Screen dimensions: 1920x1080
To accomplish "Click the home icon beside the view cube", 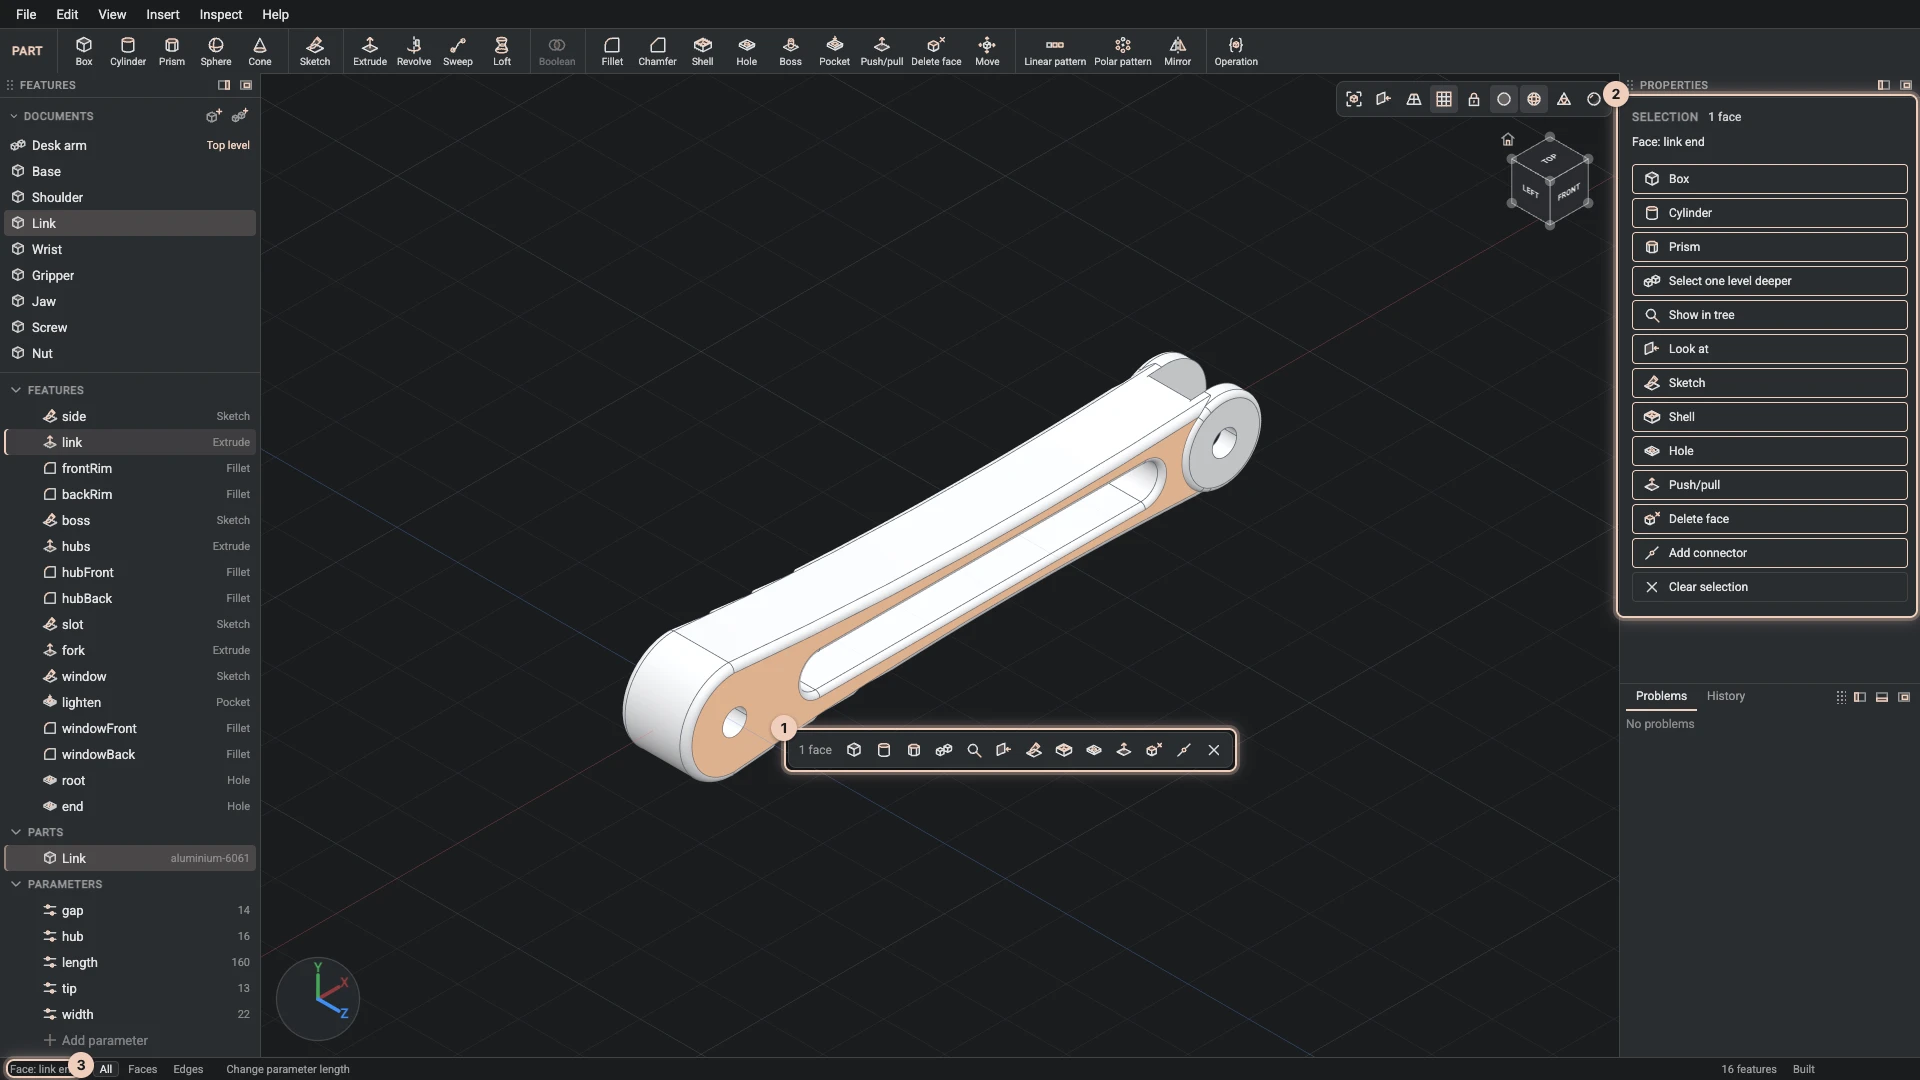I will coord(1508,139).
